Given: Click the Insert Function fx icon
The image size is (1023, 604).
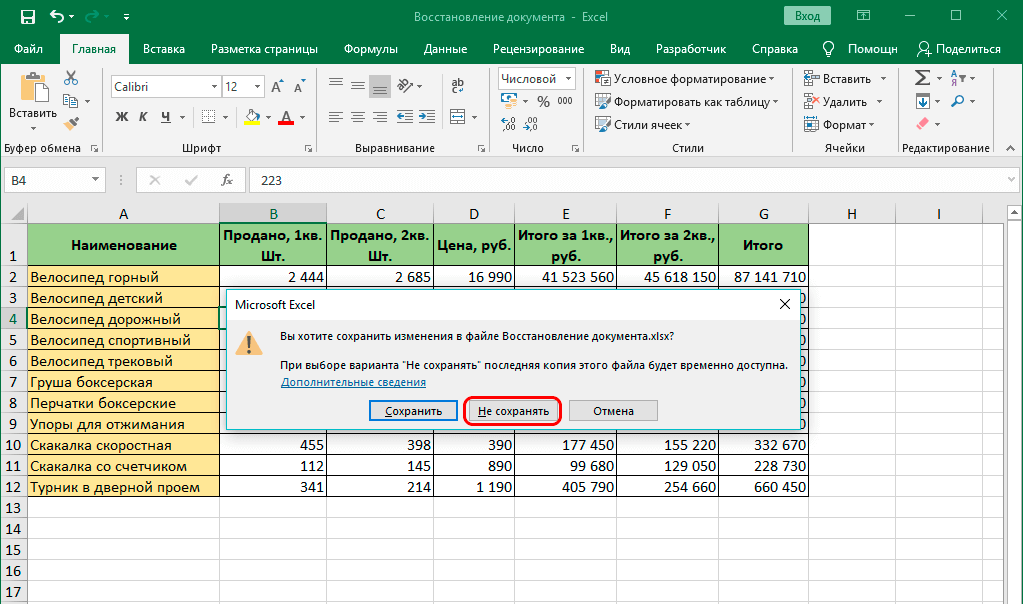Looking at the screenshot, I should coord(227,180).
